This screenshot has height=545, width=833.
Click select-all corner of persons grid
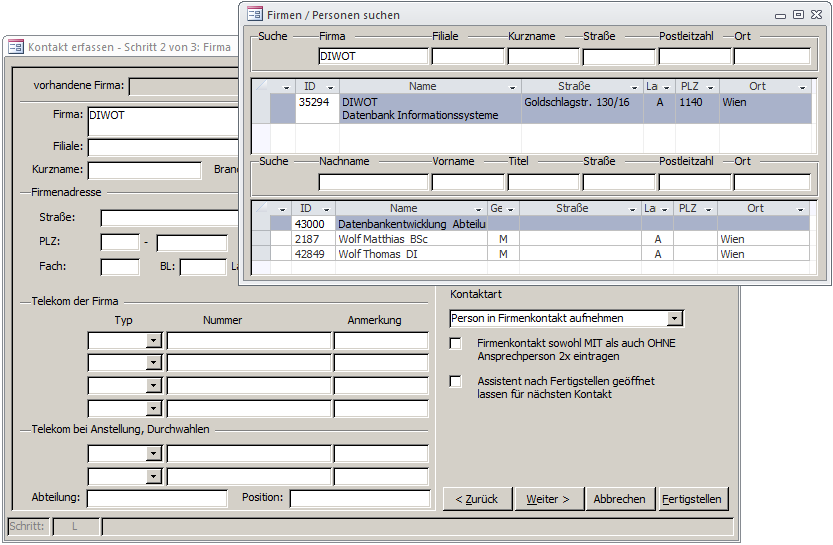[x=261, y=209]
